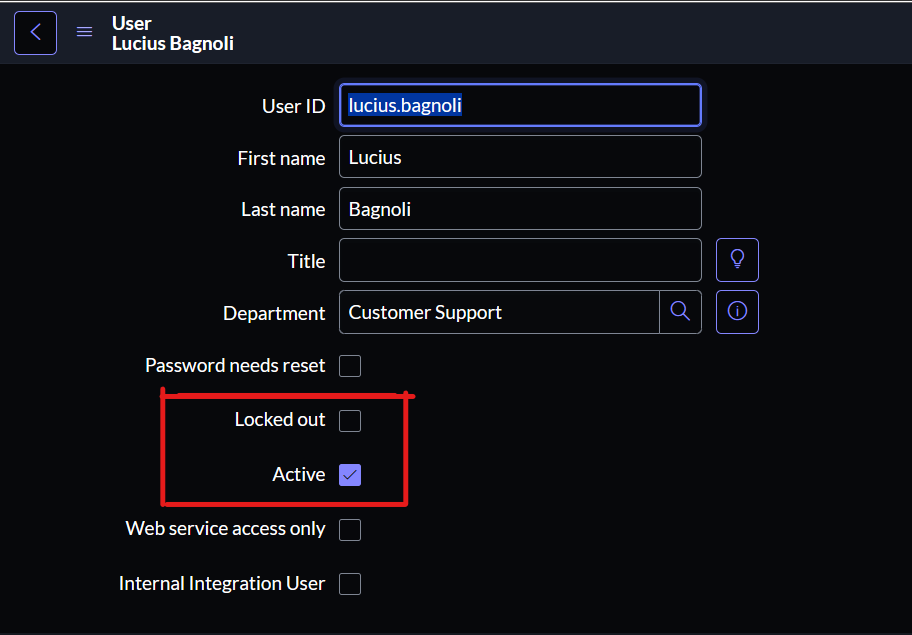Click the Department field label

pyautogui.click(x=274, y=313)
